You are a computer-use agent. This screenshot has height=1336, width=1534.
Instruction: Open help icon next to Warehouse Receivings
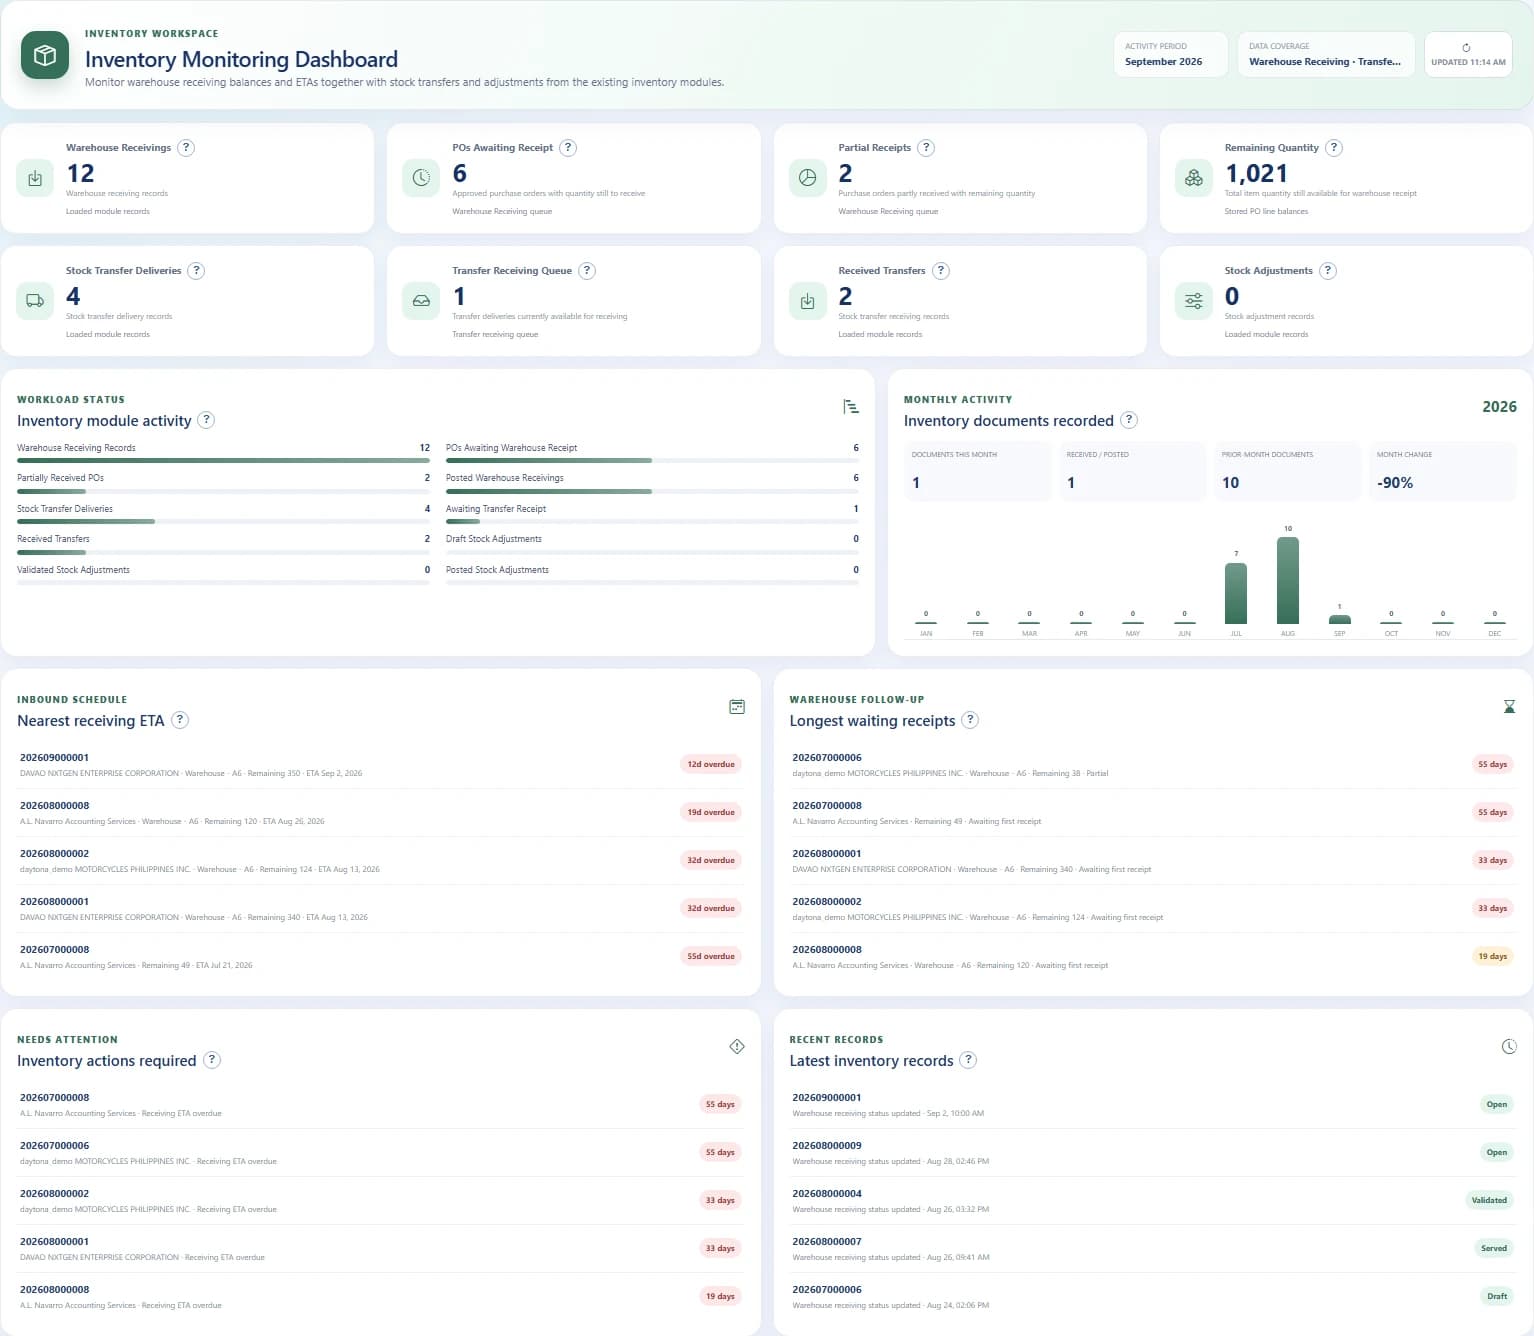coord(186,148)
